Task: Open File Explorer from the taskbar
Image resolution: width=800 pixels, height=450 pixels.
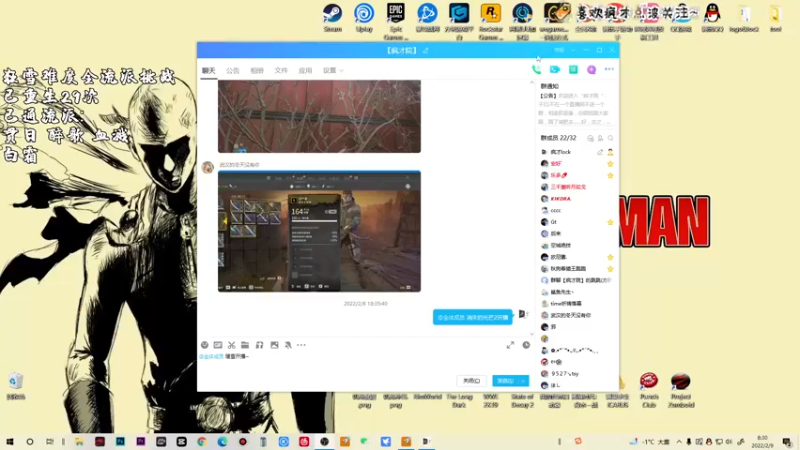Action: (80, 442)
